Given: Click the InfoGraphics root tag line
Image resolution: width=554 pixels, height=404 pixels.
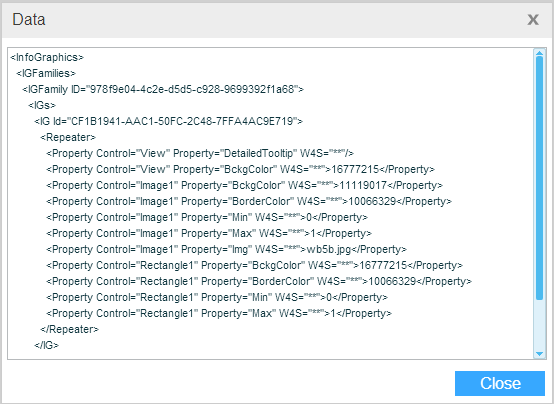Looking at the screenshot, I should coord(47,57).
